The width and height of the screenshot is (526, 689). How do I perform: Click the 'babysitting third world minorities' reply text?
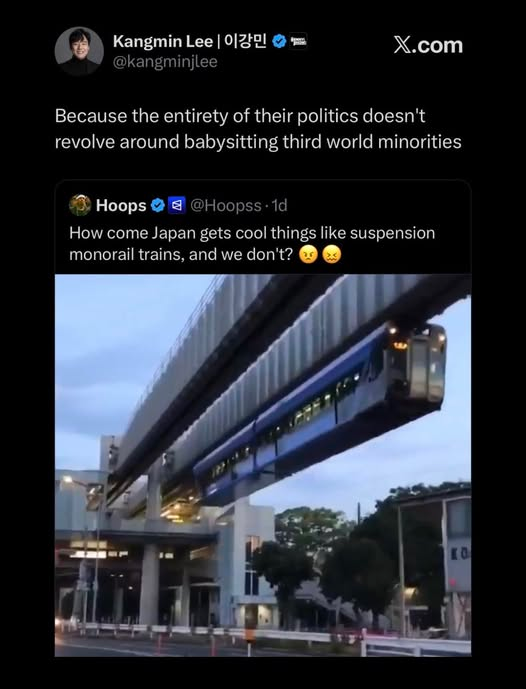(323, 142)
